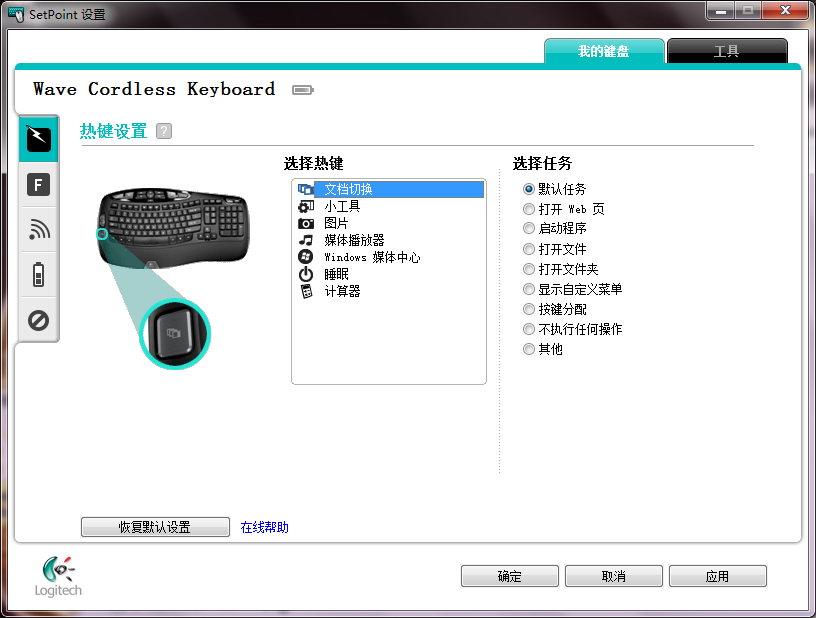Click the music note media player icon
Image resolution: width=816 pixels, height=618 pixels.
click(x=305, y=240)
